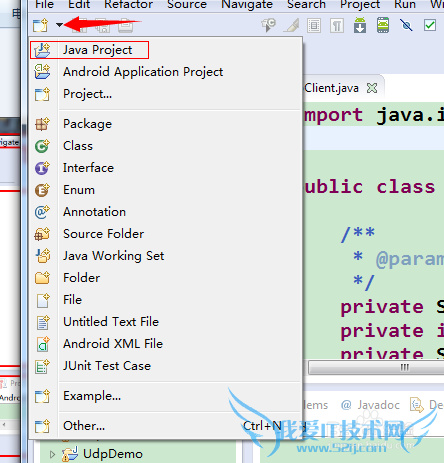Click the Project... wizard icon

[42, 94]
